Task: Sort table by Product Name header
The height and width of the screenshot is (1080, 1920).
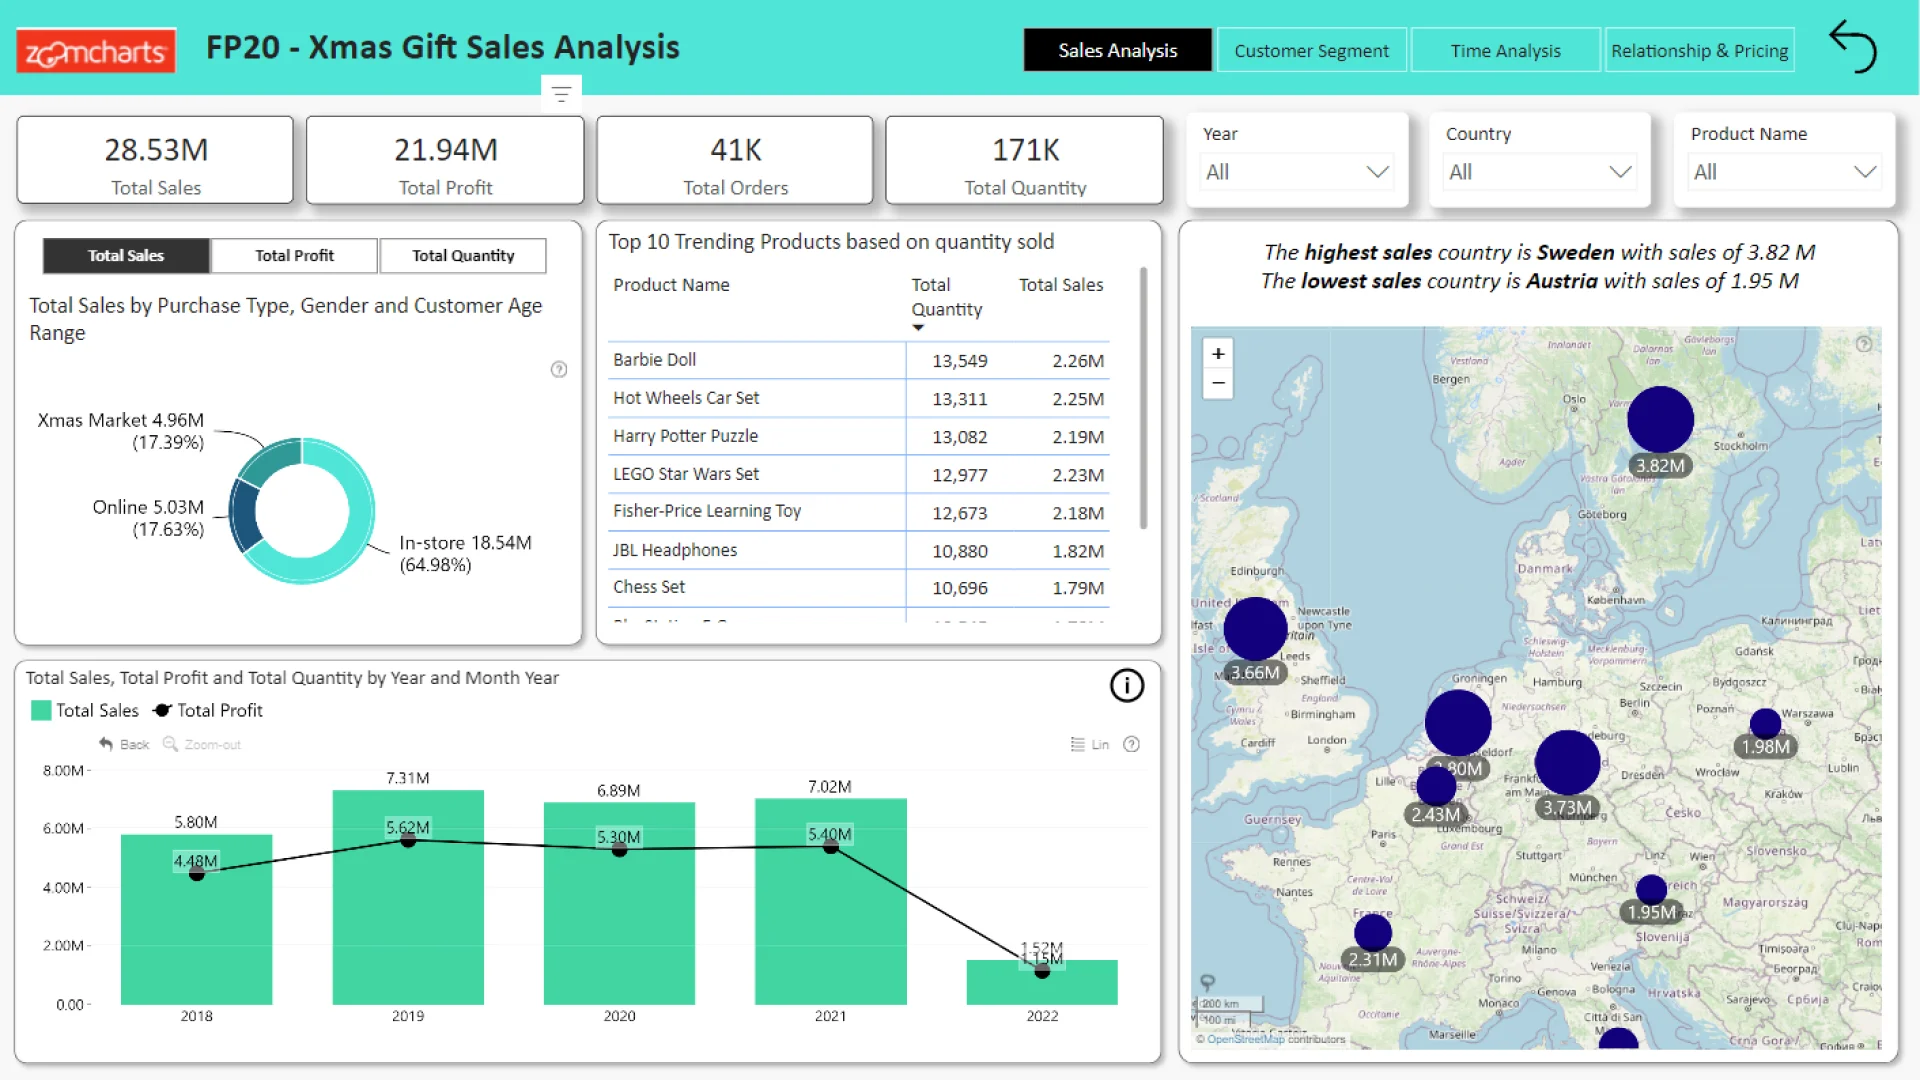Action: tap(671, 285)
